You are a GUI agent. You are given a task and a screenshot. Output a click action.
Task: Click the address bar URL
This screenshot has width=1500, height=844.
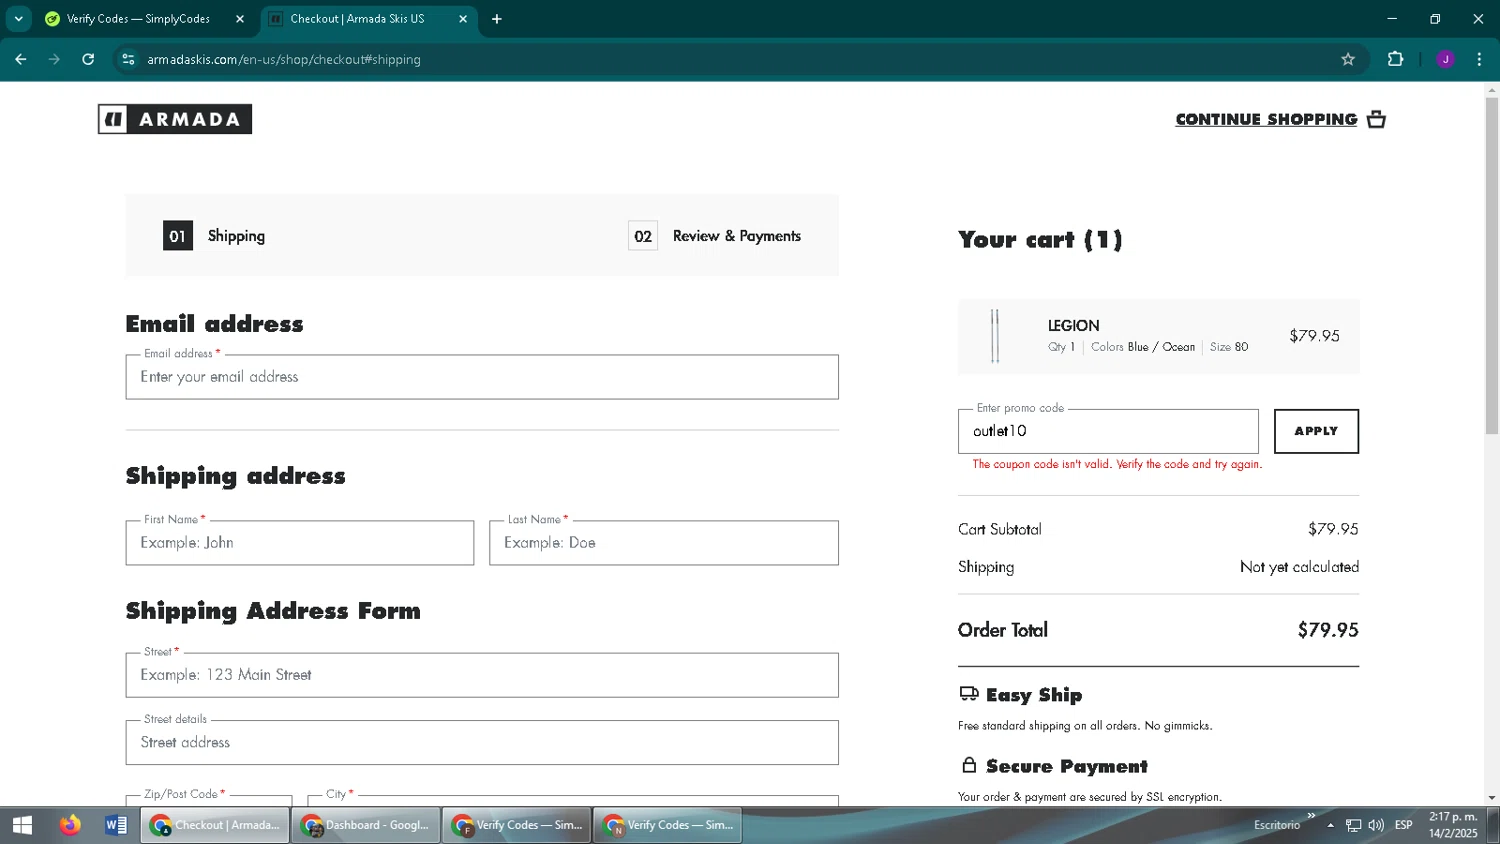pos(284,59)
